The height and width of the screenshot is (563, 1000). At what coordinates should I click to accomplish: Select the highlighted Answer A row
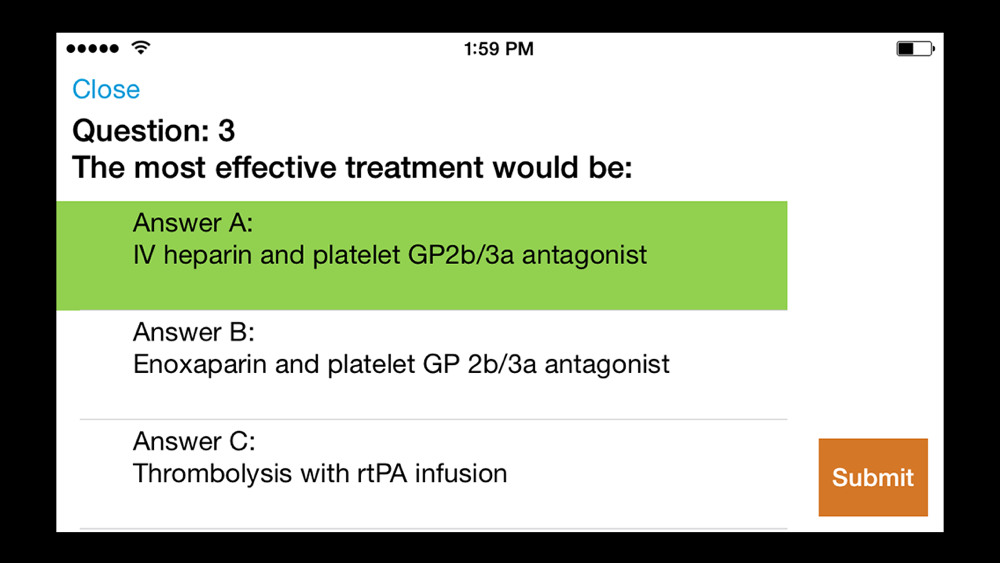(421, 255)
